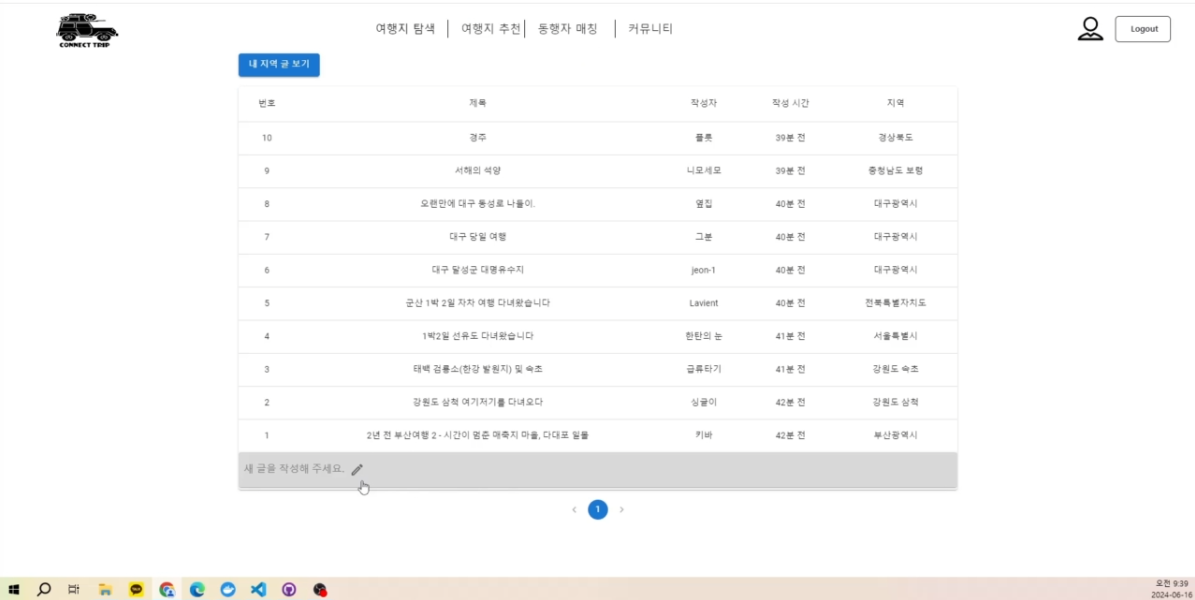Select page 1 in pagination
The height and width of the screenshot is (600, 1195).
pyautogui.click(x=597, y=510)
